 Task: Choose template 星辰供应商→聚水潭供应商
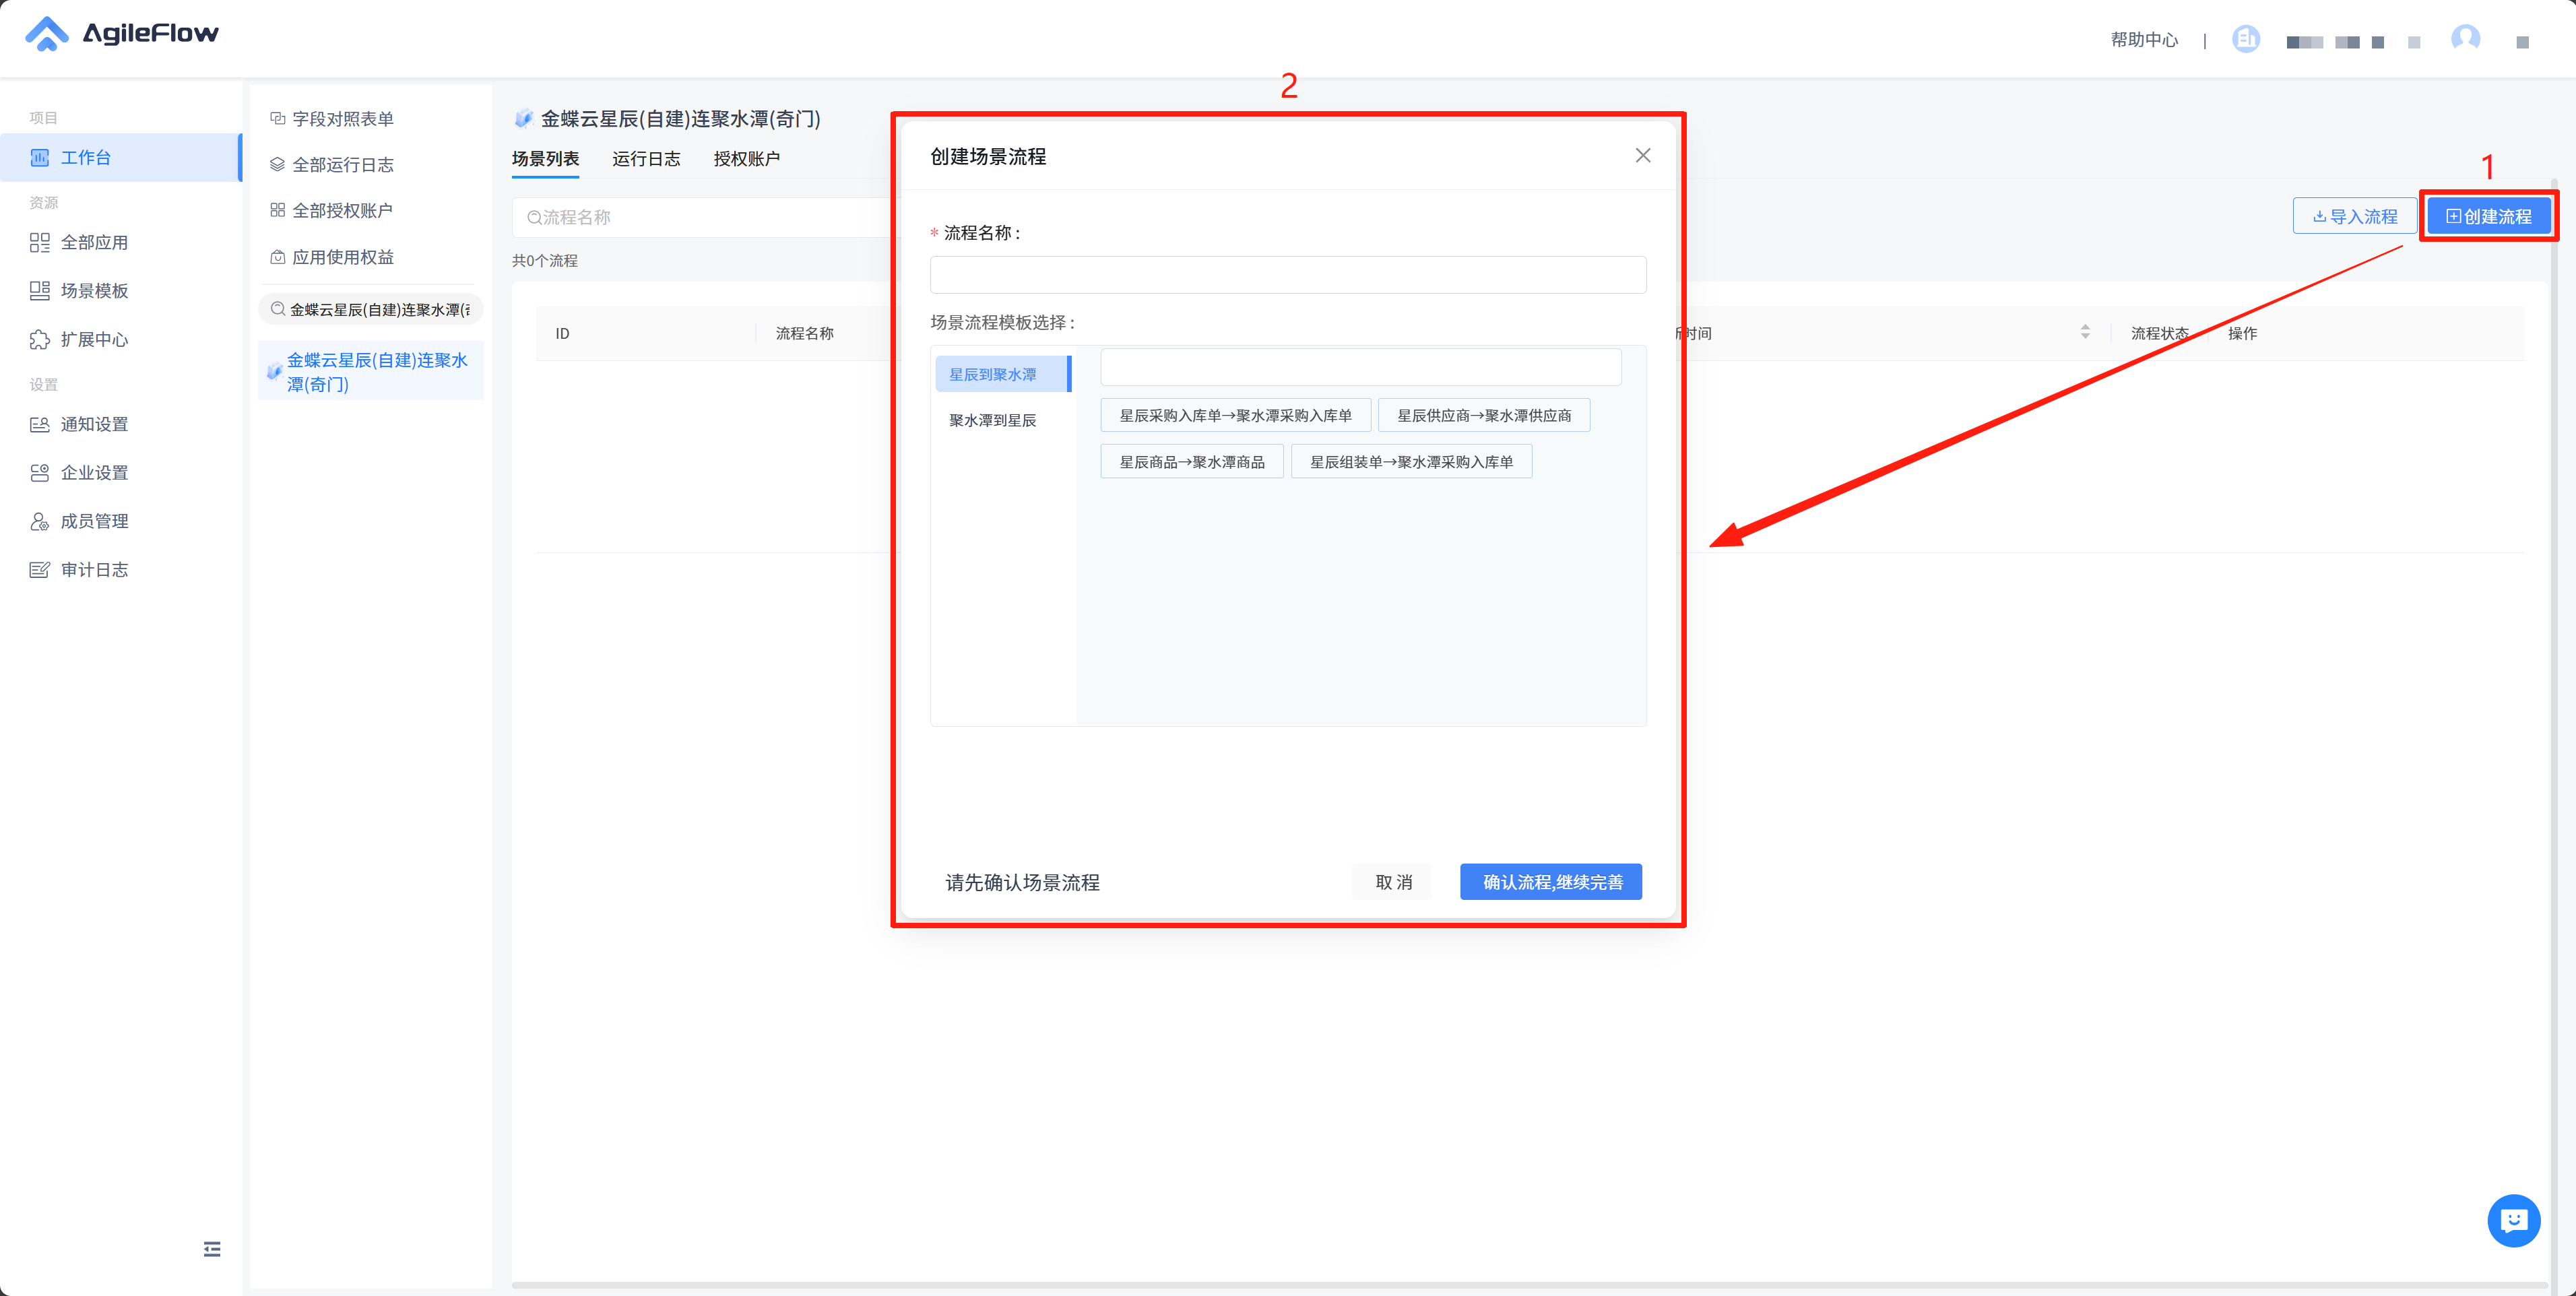pyautogui.click(x=1484, y=416)
